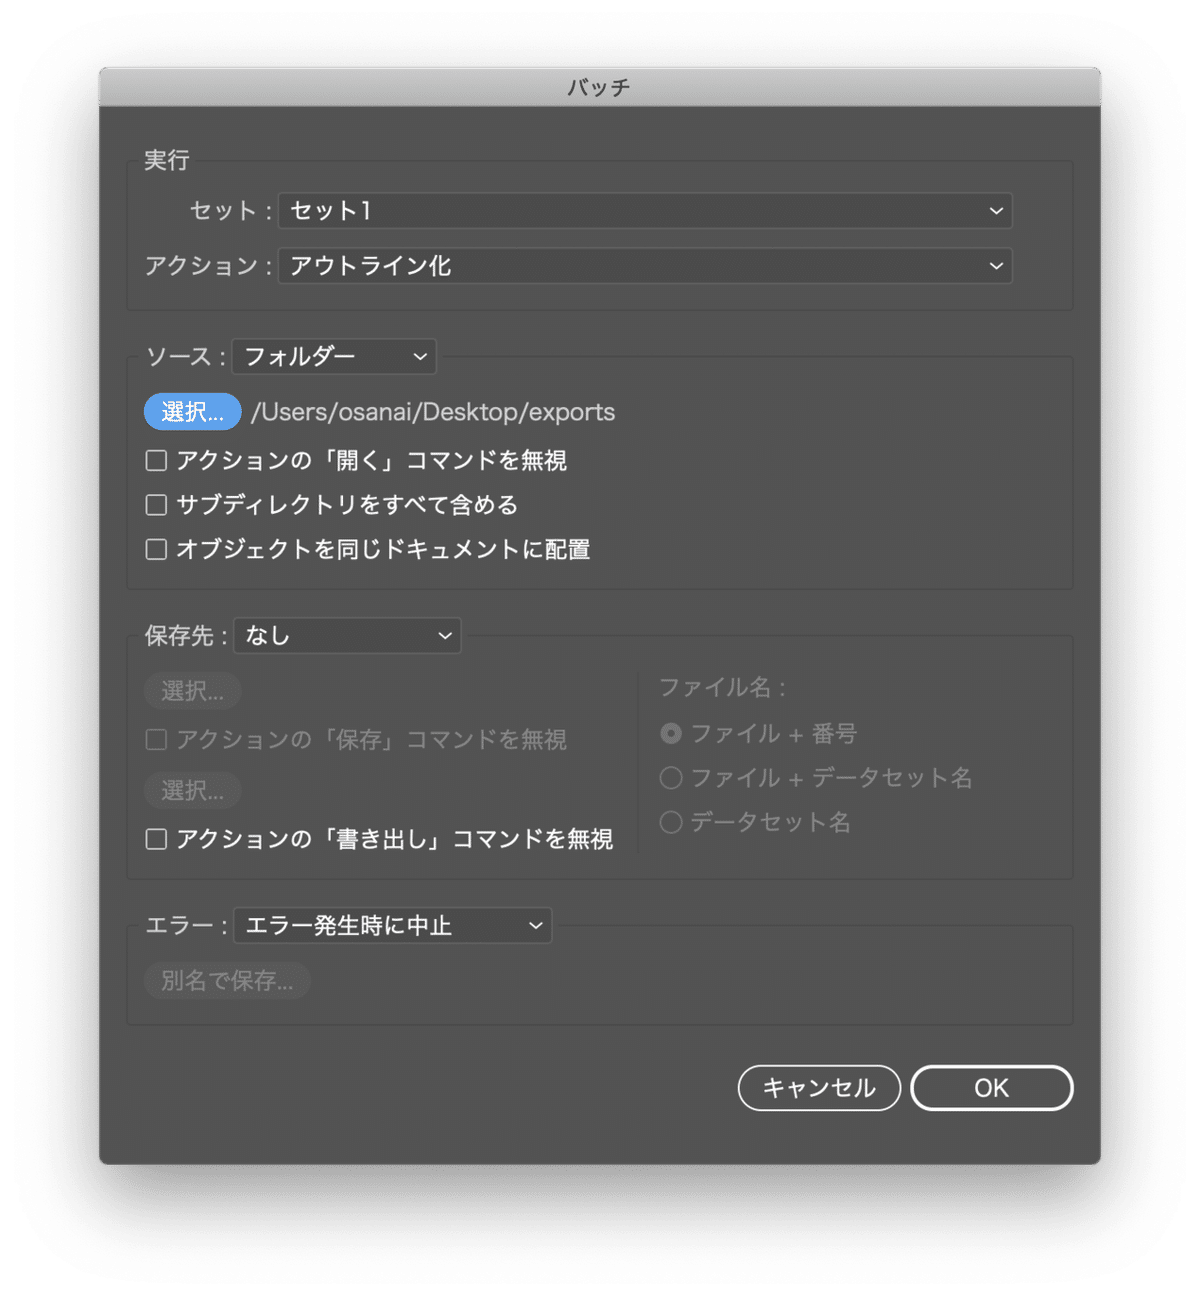Select the ファイル + データセット名 radio button

pos(671,778)
